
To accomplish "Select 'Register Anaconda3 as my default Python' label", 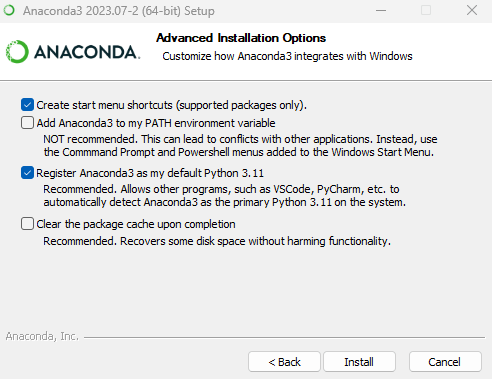I will click(150, 173).
